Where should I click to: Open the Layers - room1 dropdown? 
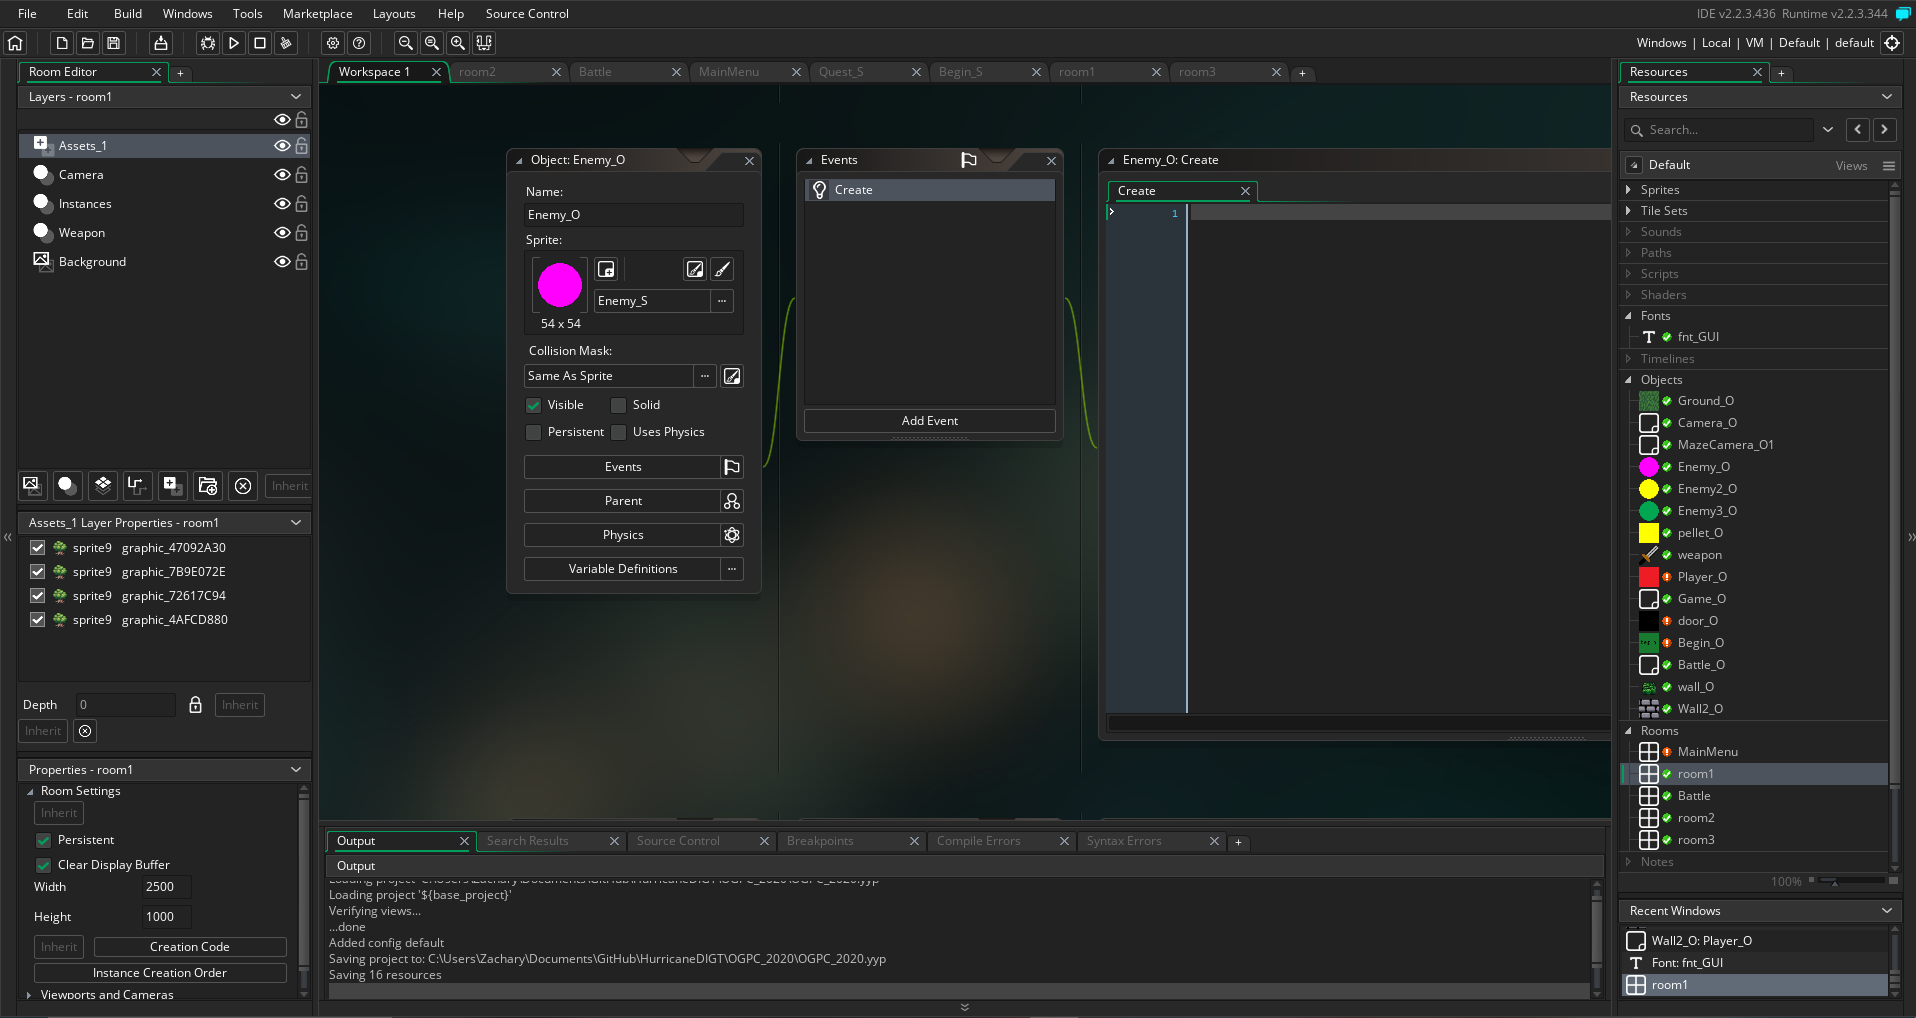pos(296,97)
